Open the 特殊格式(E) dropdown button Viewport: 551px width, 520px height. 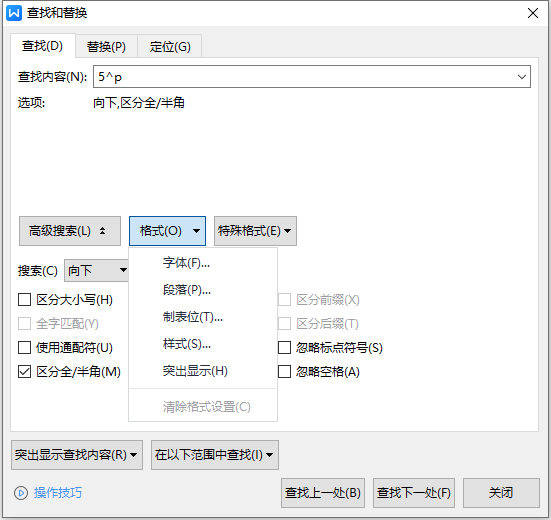(x=255, y=231)
